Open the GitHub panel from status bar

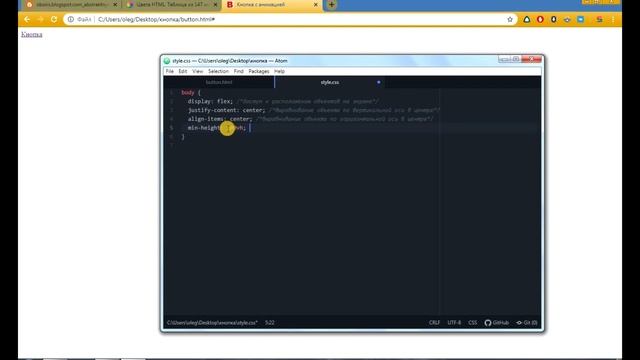click(497, 322)
